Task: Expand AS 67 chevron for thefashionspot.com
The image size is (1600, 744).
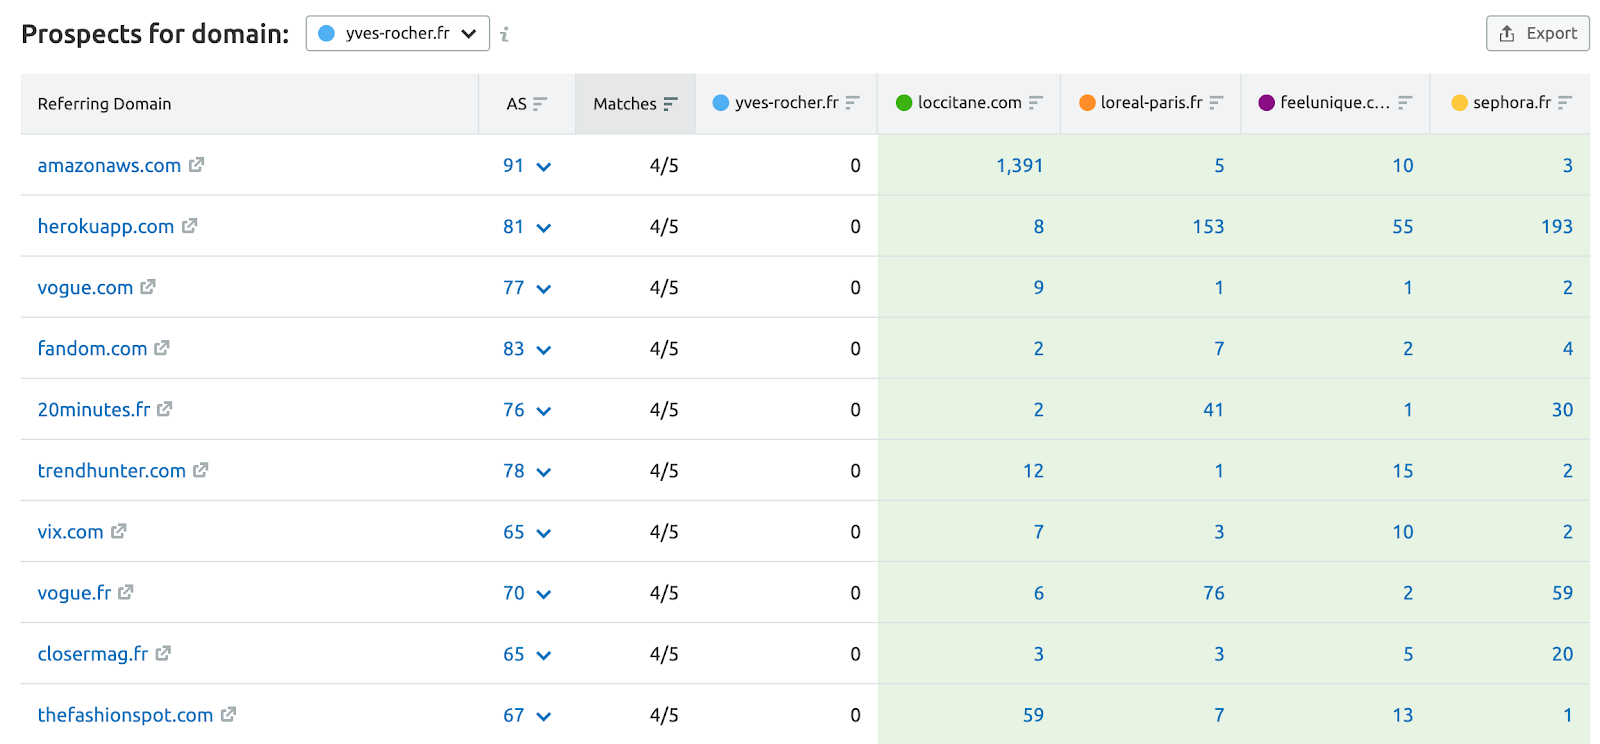Action: click(x=544, y=716)
